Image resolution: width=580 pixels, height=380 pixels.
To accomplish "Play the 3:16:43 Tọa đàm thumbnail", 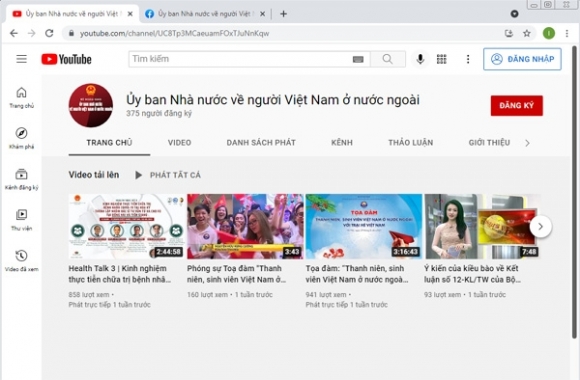I will pos(364,226).
